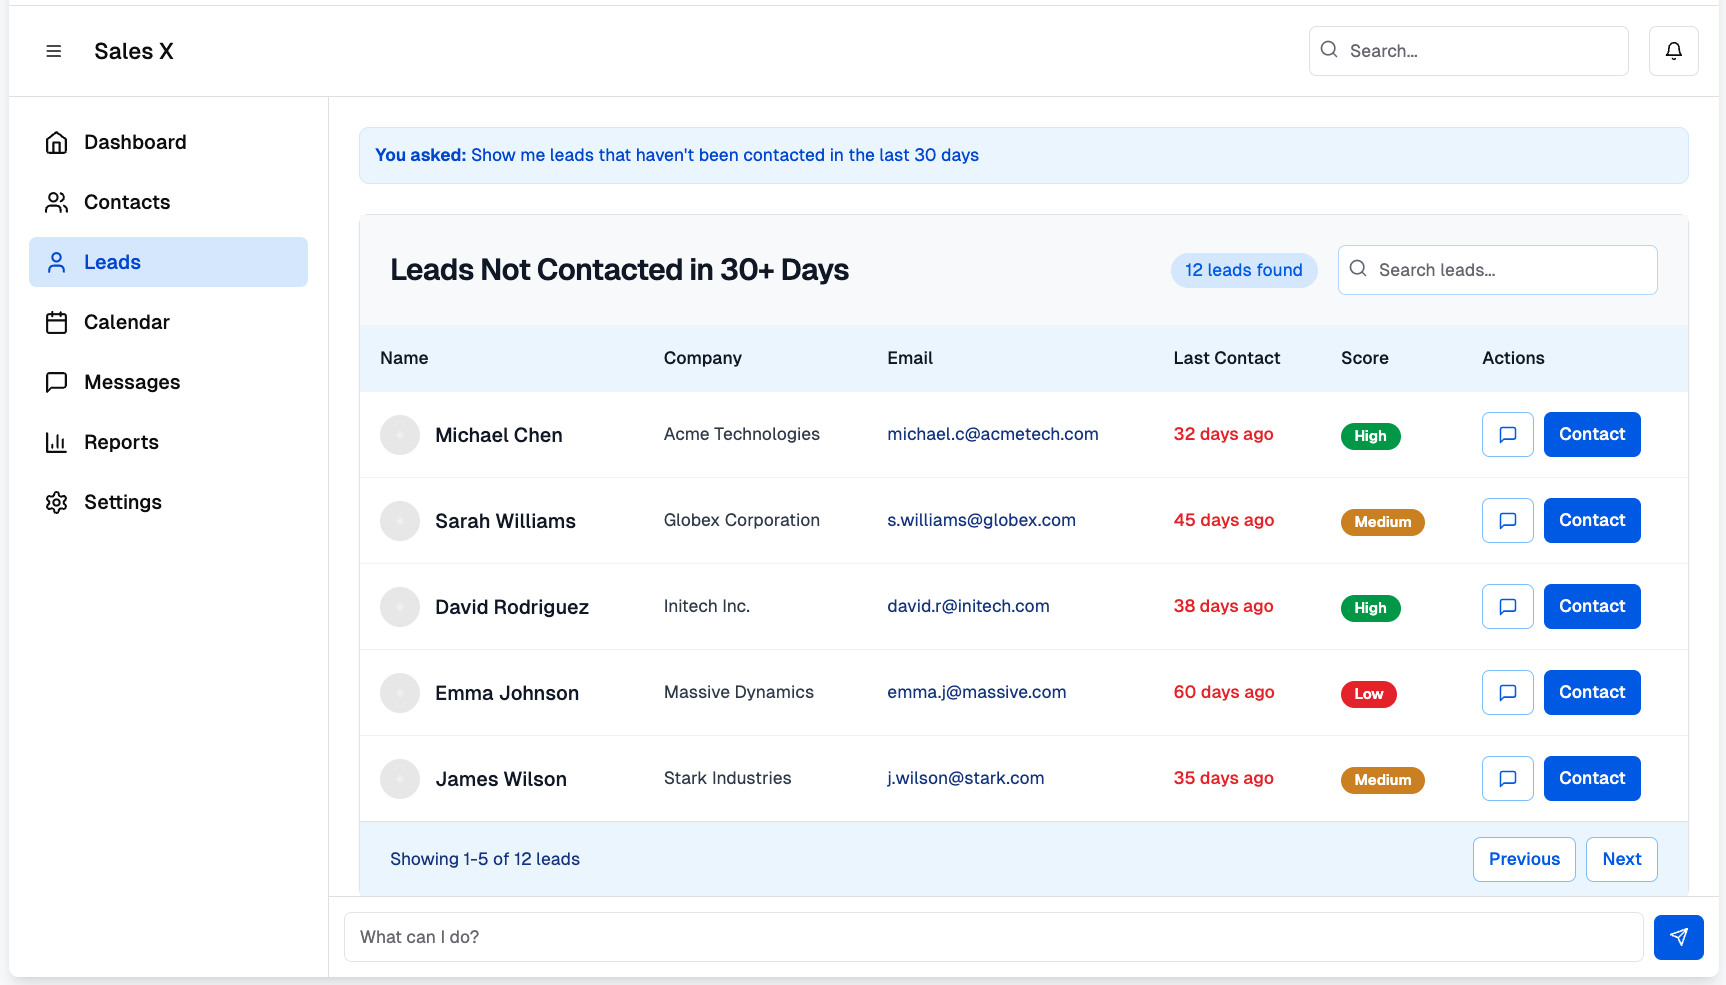Click 'Showing 1-5 of 12 leads' text
The height and width of the screenshot is (985, 1726).
(x=484, y=859)
